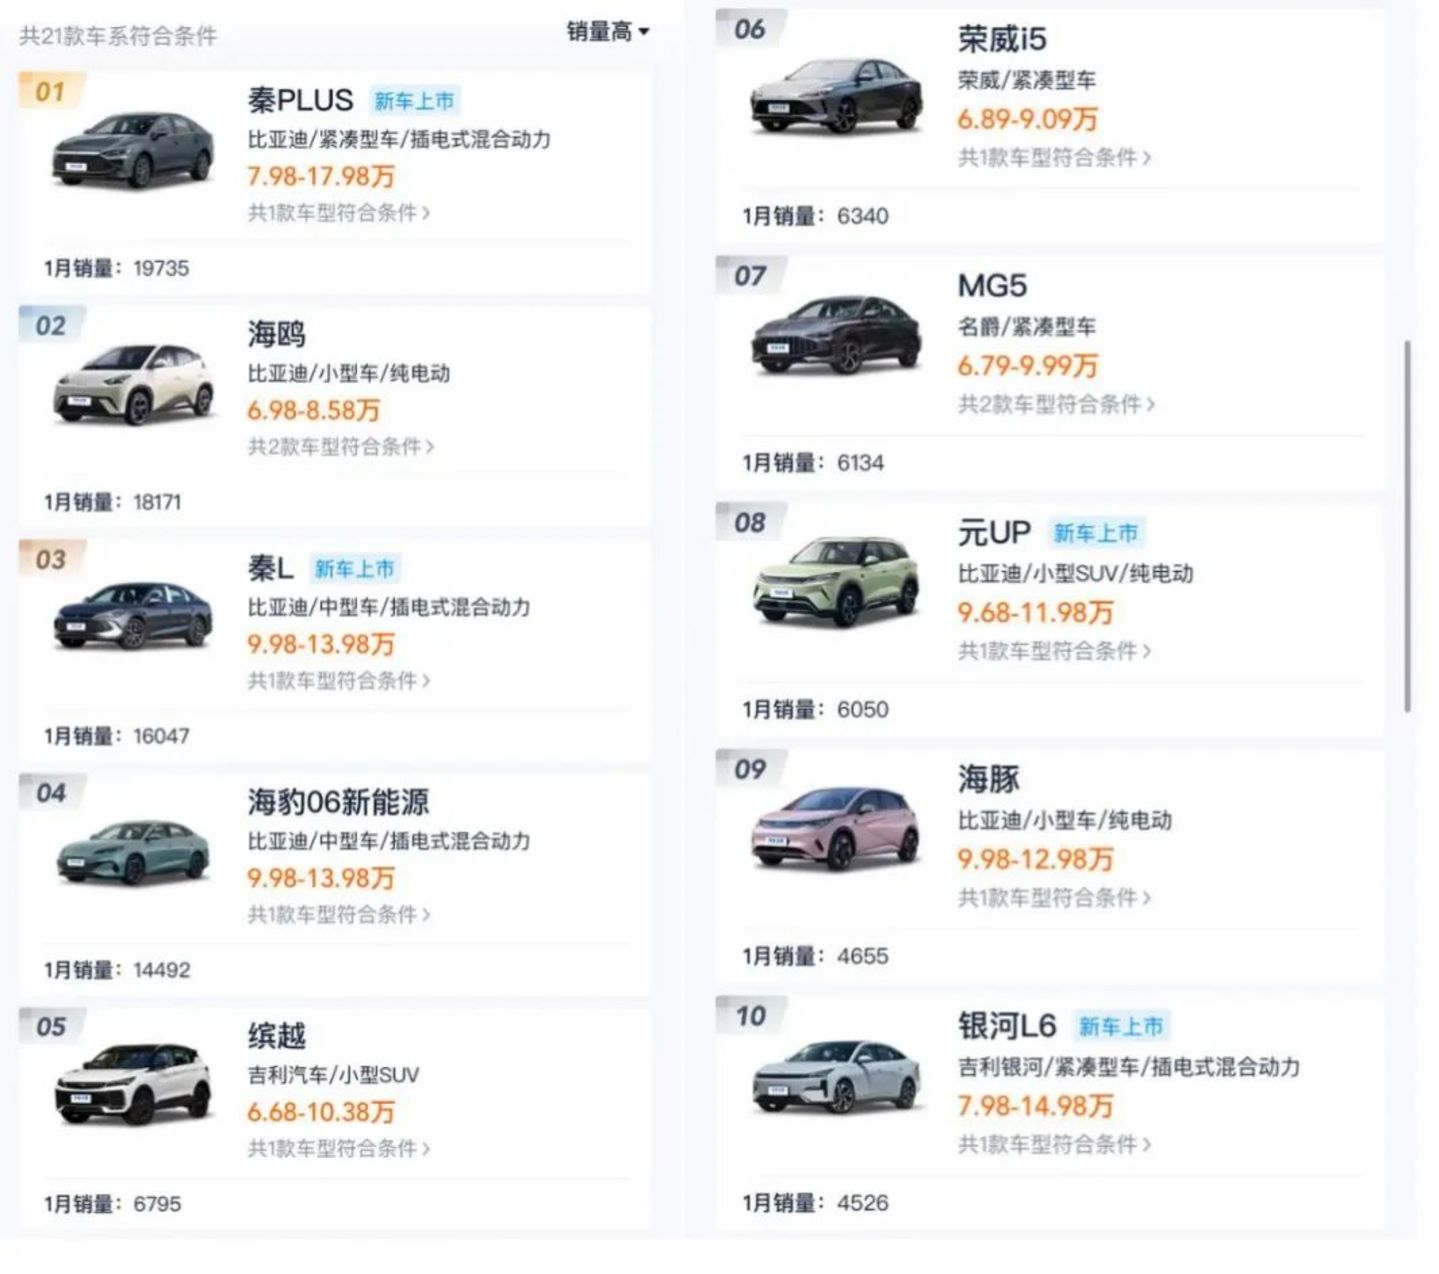Open the 海豚 model title

click(988, 779)
